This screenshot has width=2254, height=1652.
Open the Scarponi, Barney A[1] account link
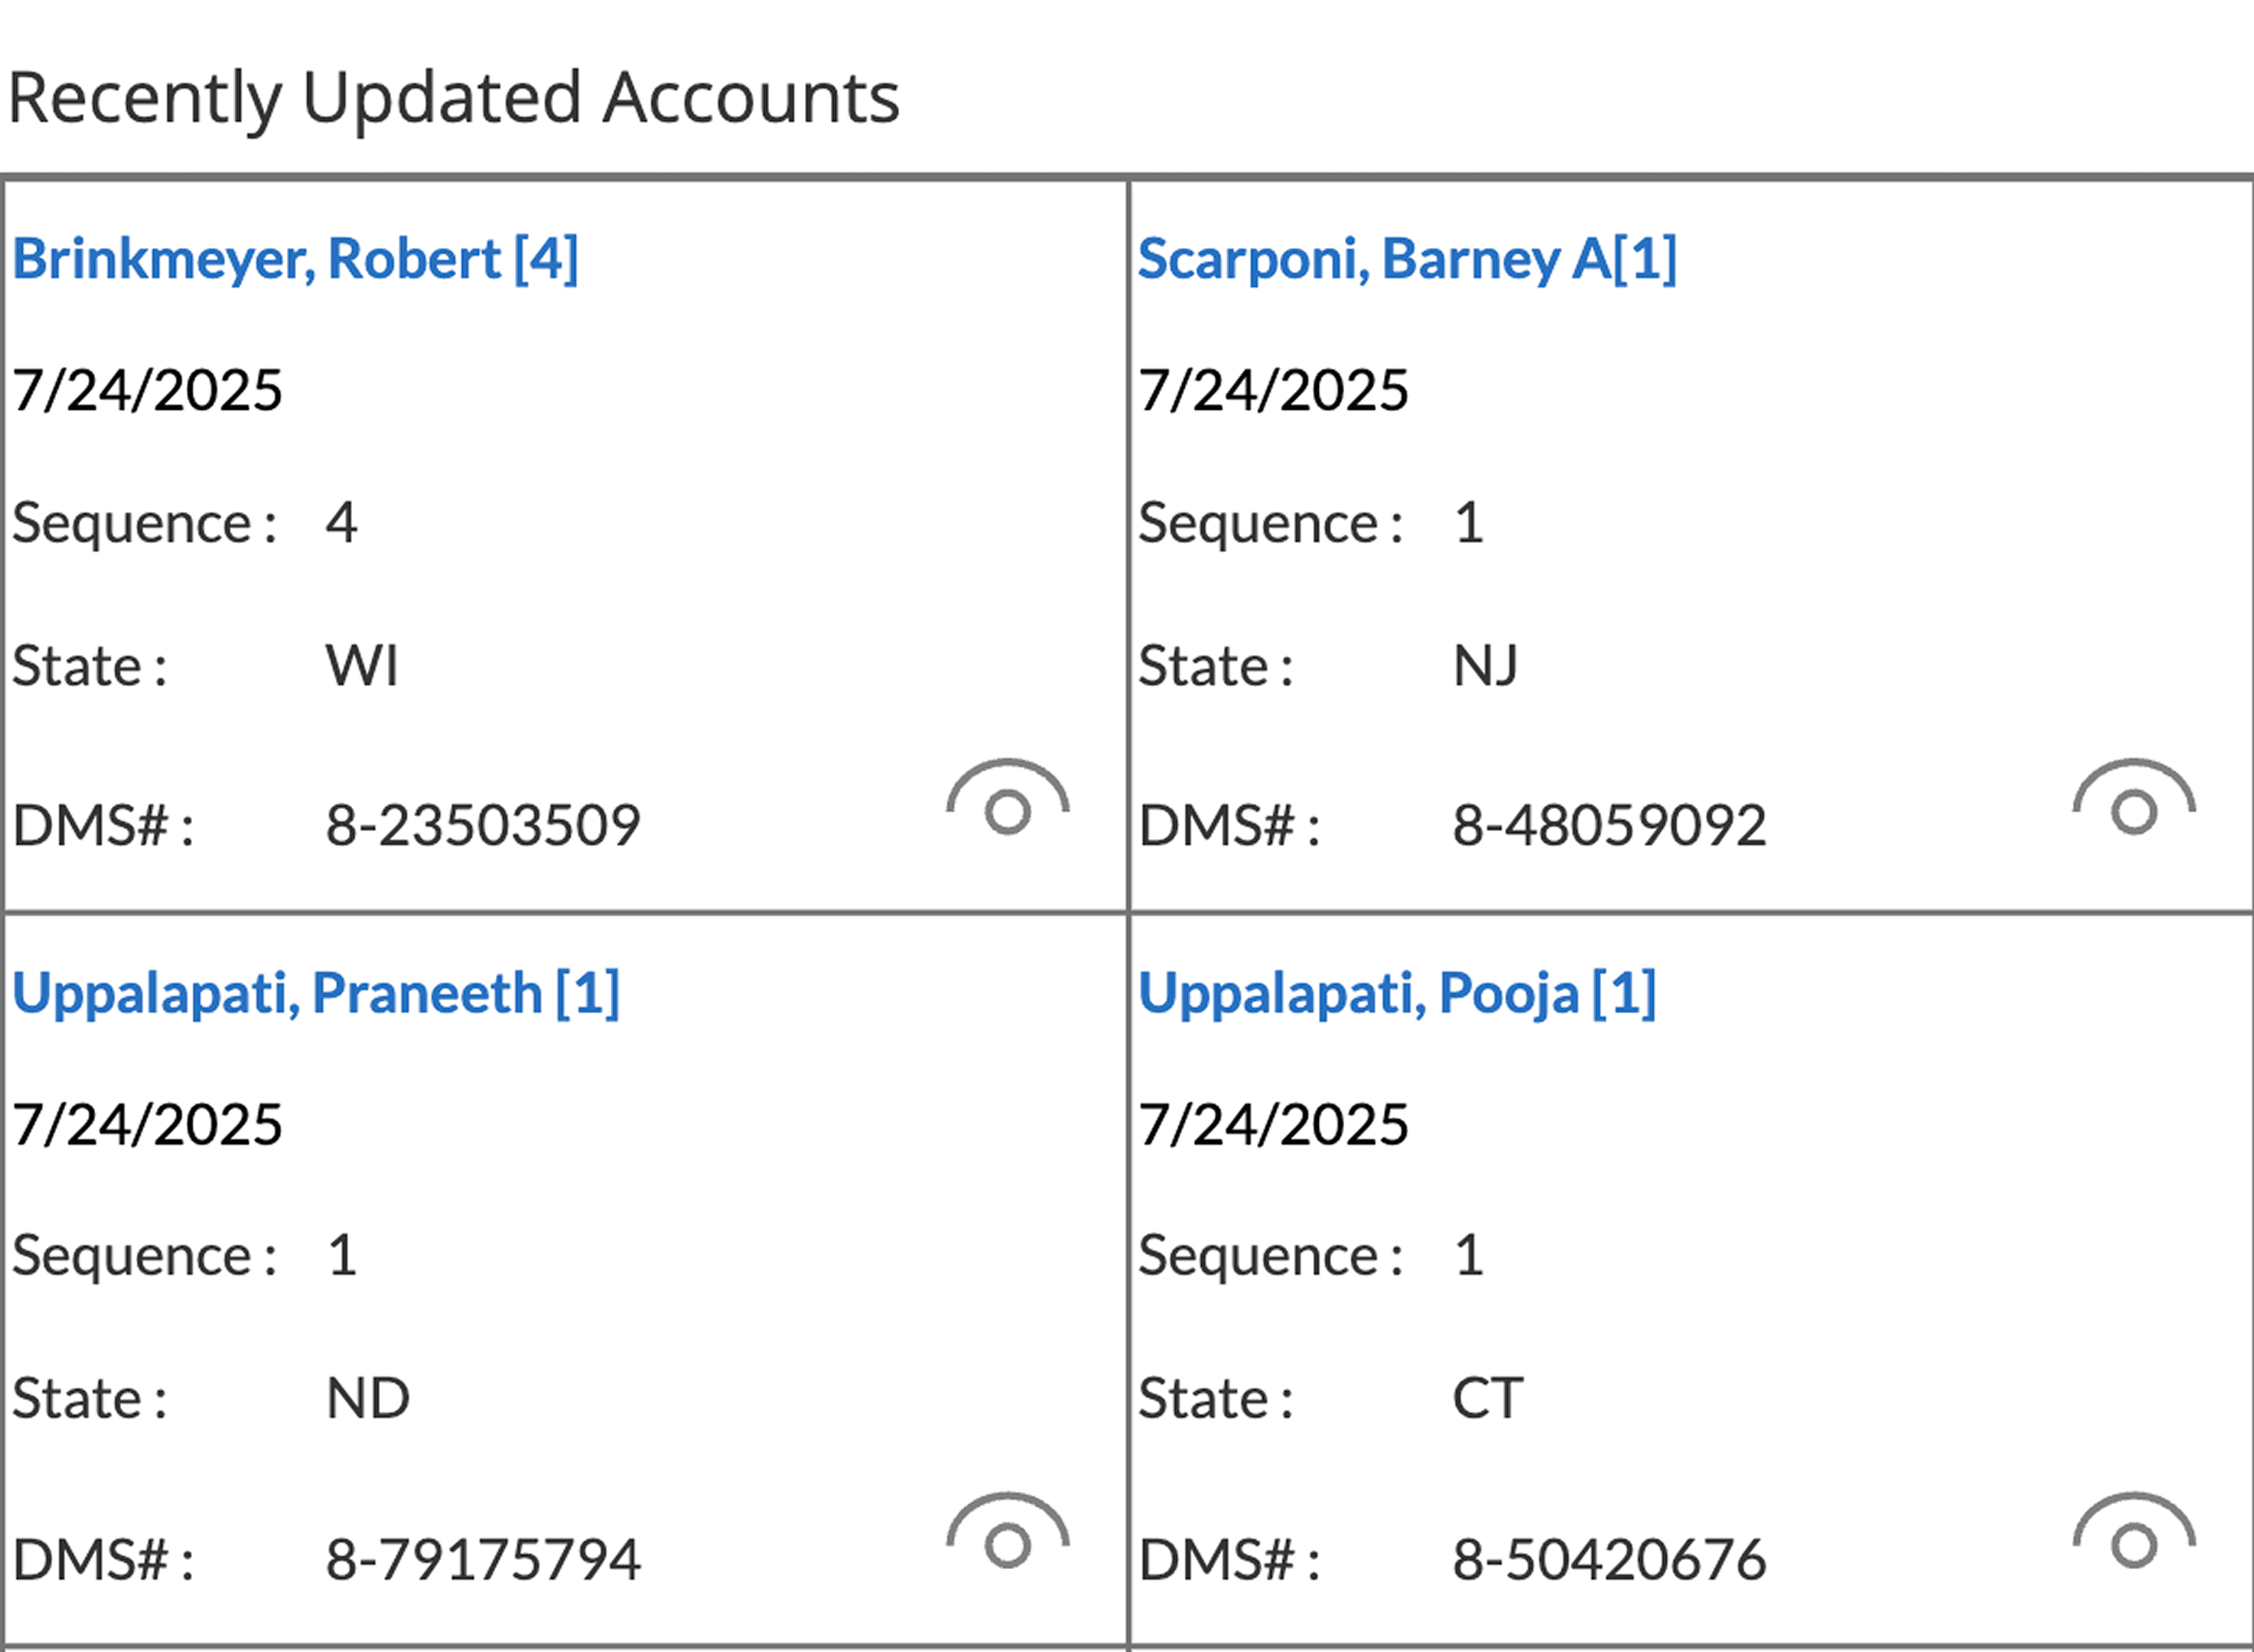point(1407,260)
